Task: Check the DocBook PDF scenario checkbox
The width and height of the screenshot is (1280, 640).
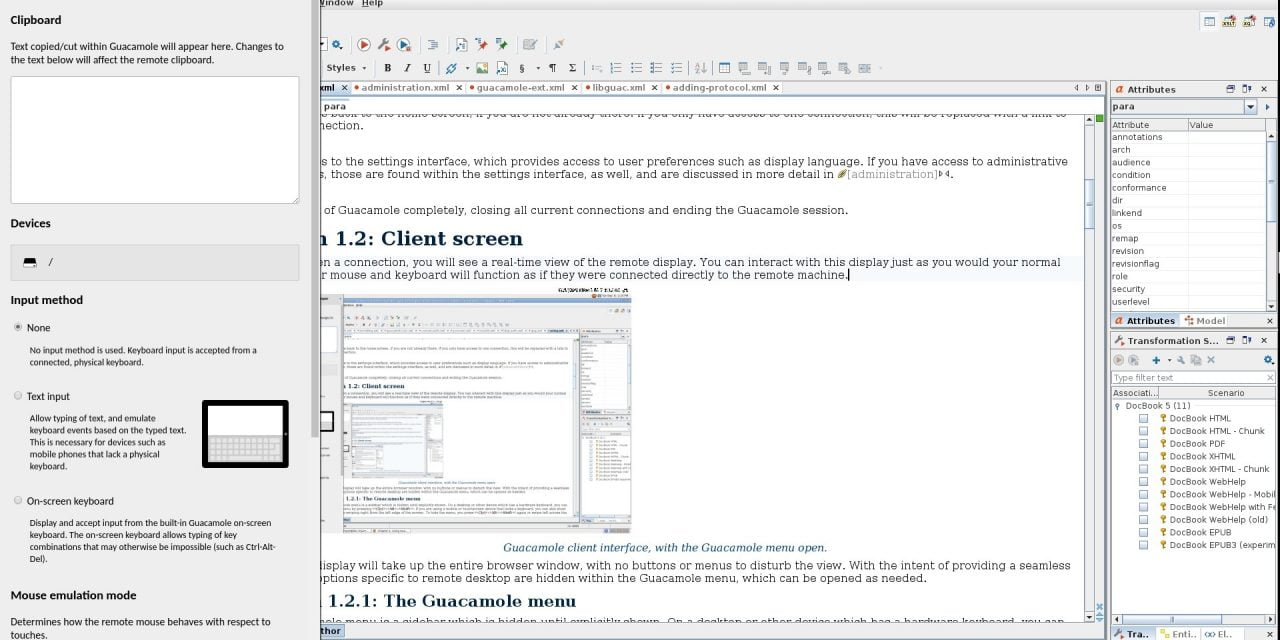Action: pos(1143,444)
